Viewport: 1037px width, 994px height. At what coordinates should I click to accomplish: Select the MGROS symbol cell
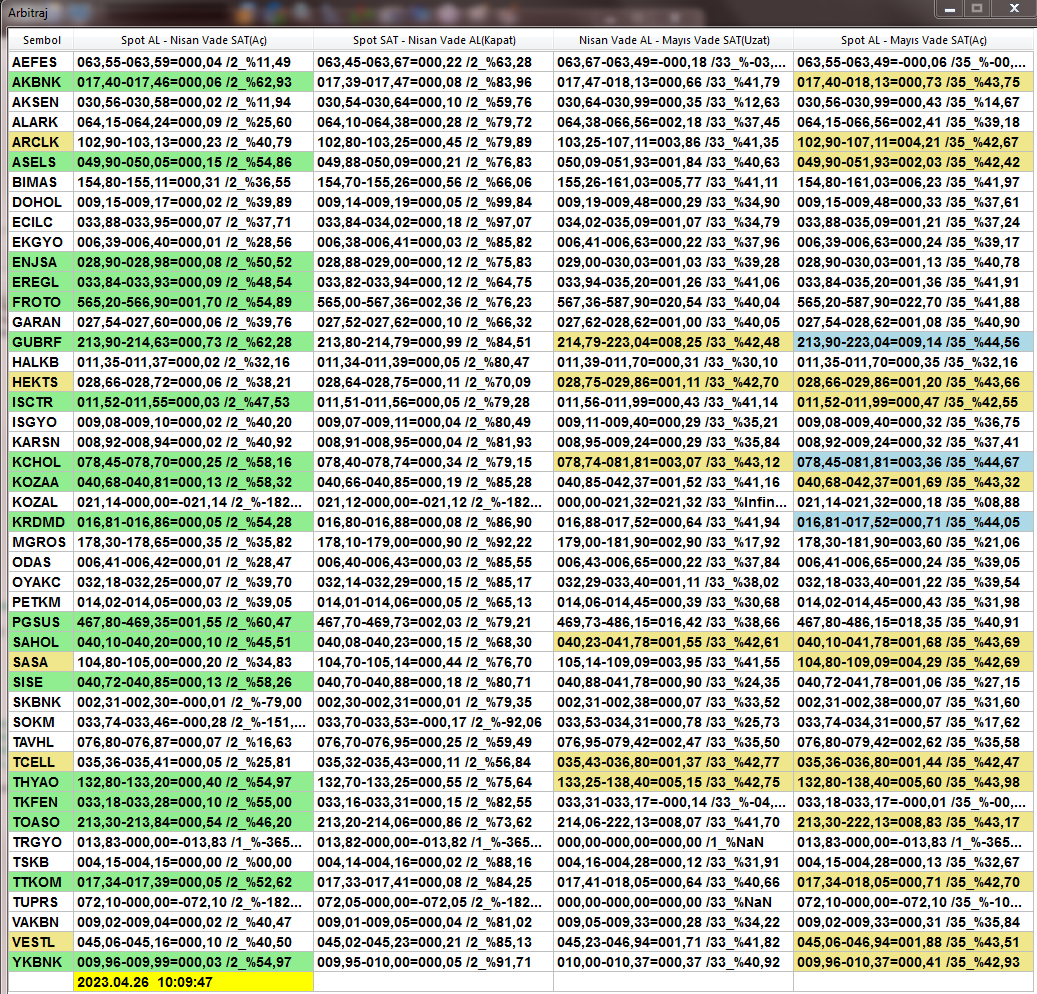[41, 542]
